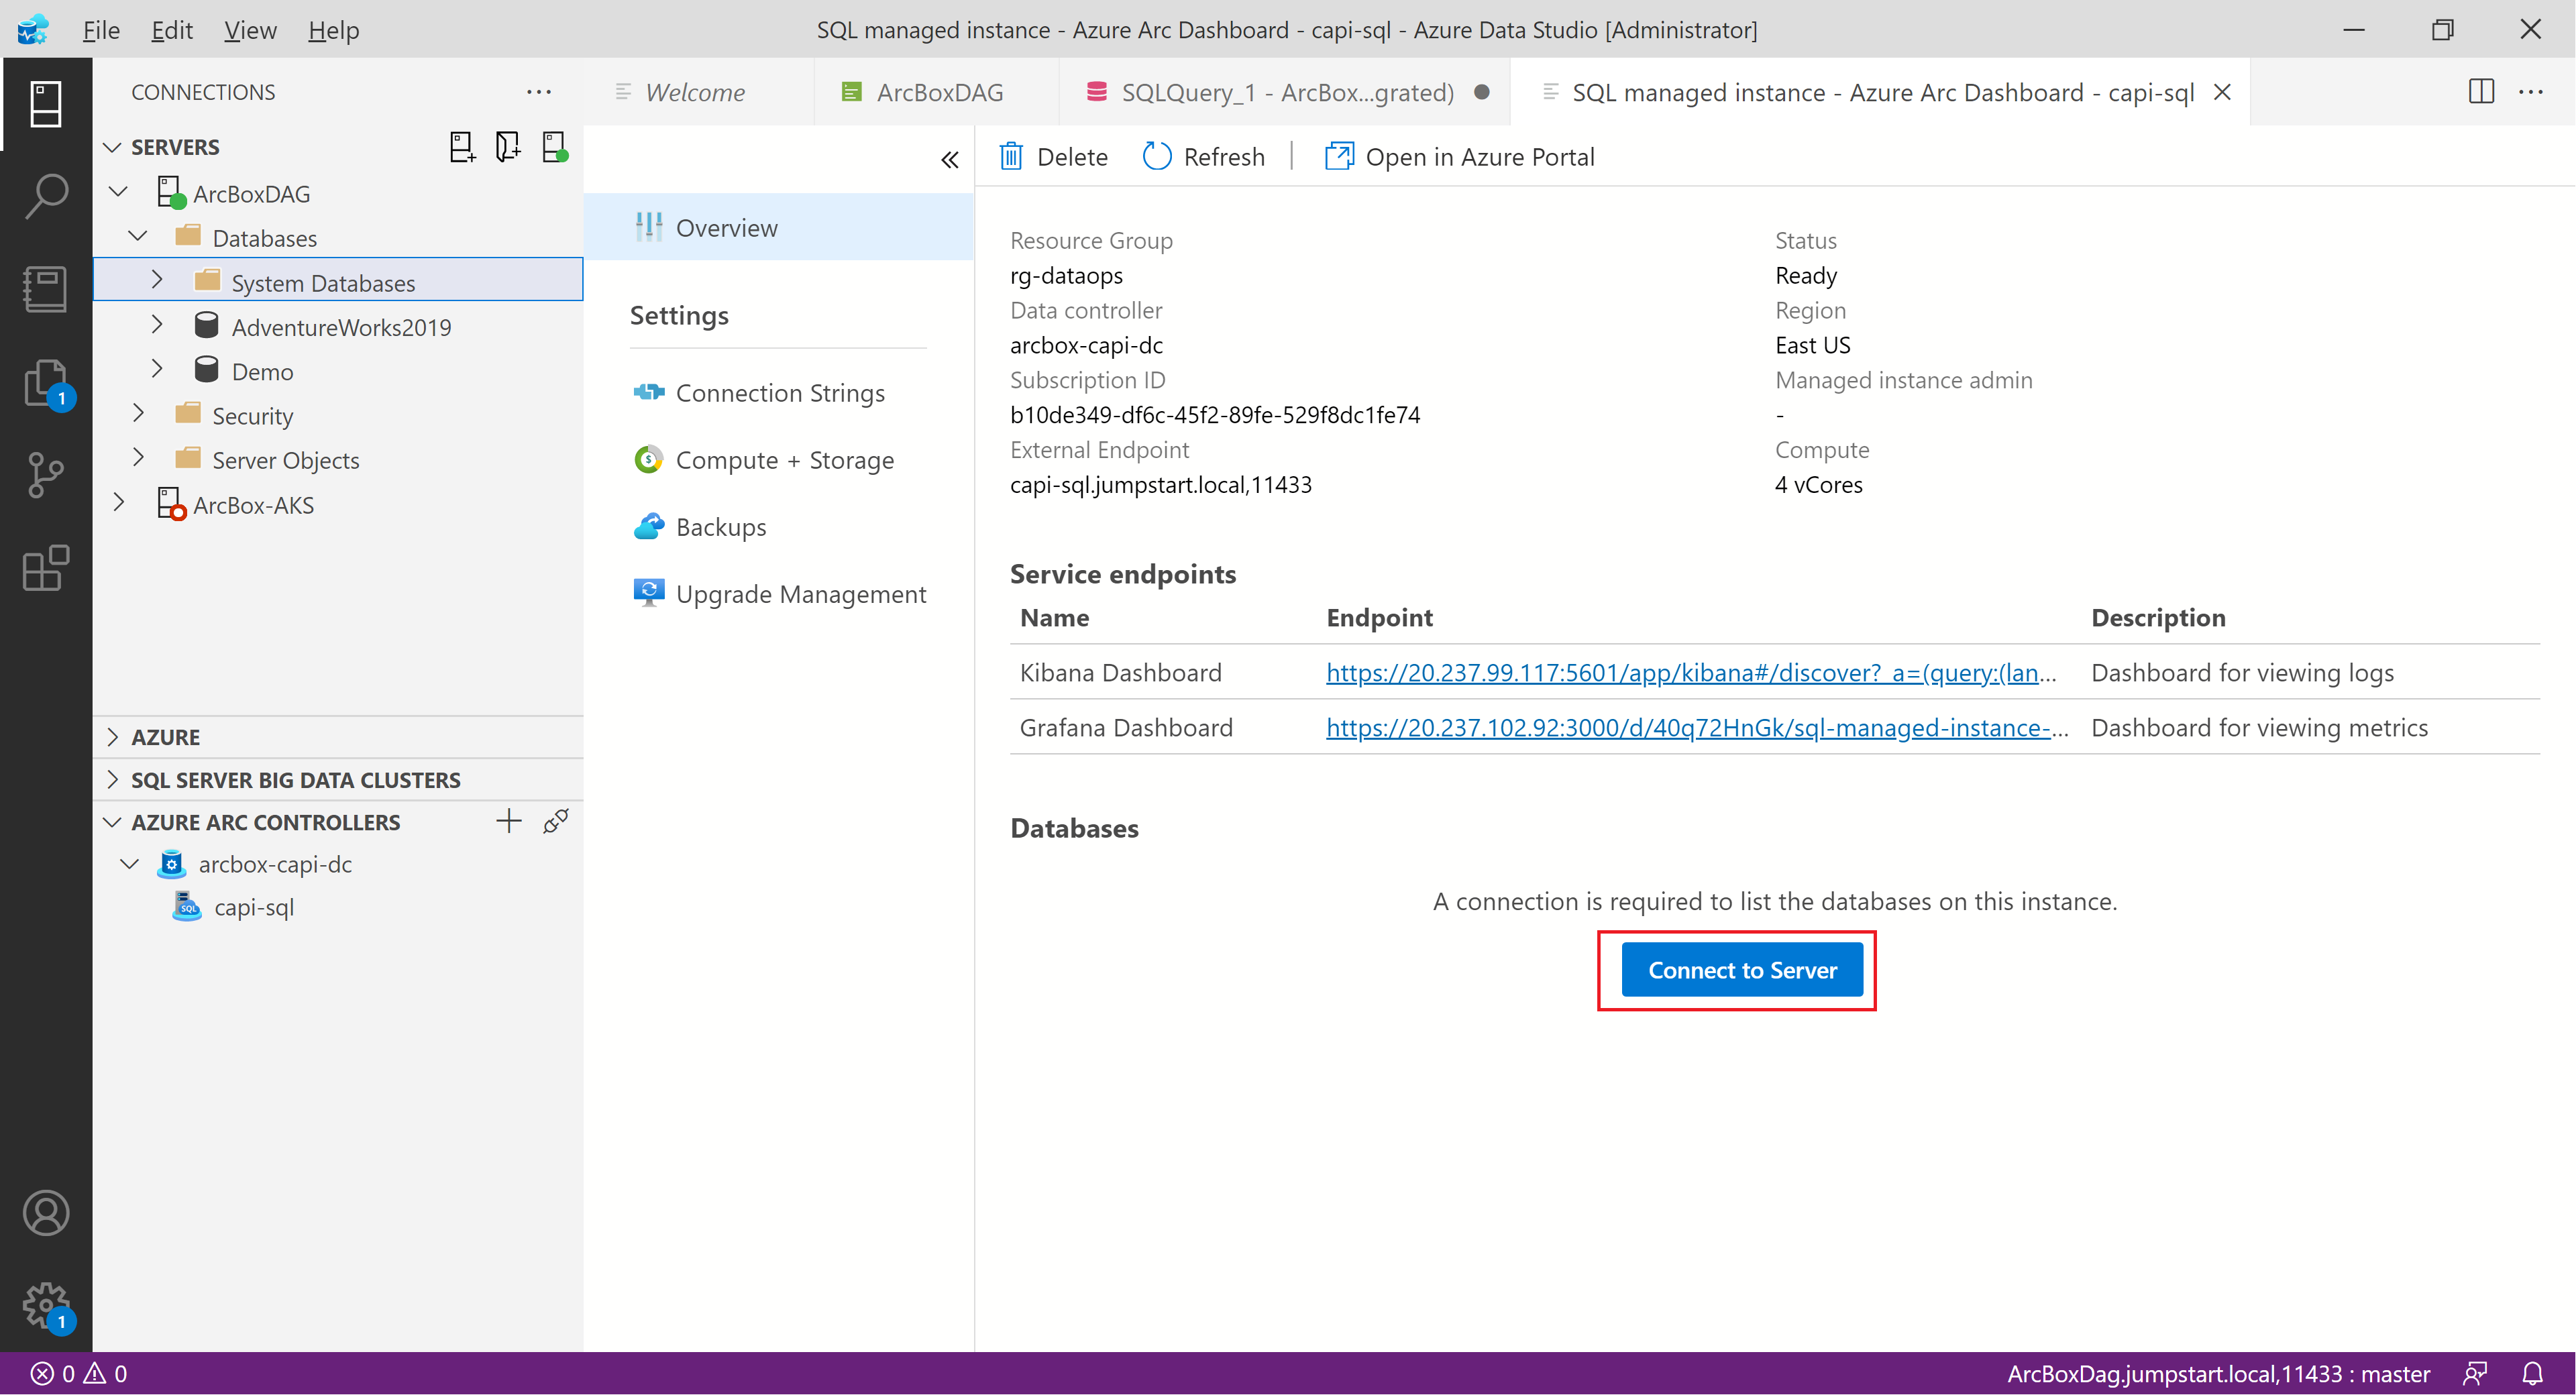Viewport: 2576px width, 1395px height.
Task: Open the Extensions view icon
Action: tap(46, 568)
